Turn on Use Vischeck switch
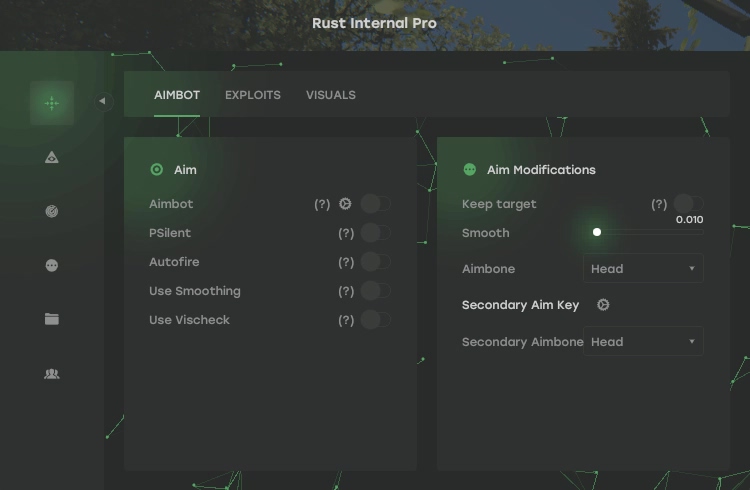750x490 pixels. [x=375, y=320]
